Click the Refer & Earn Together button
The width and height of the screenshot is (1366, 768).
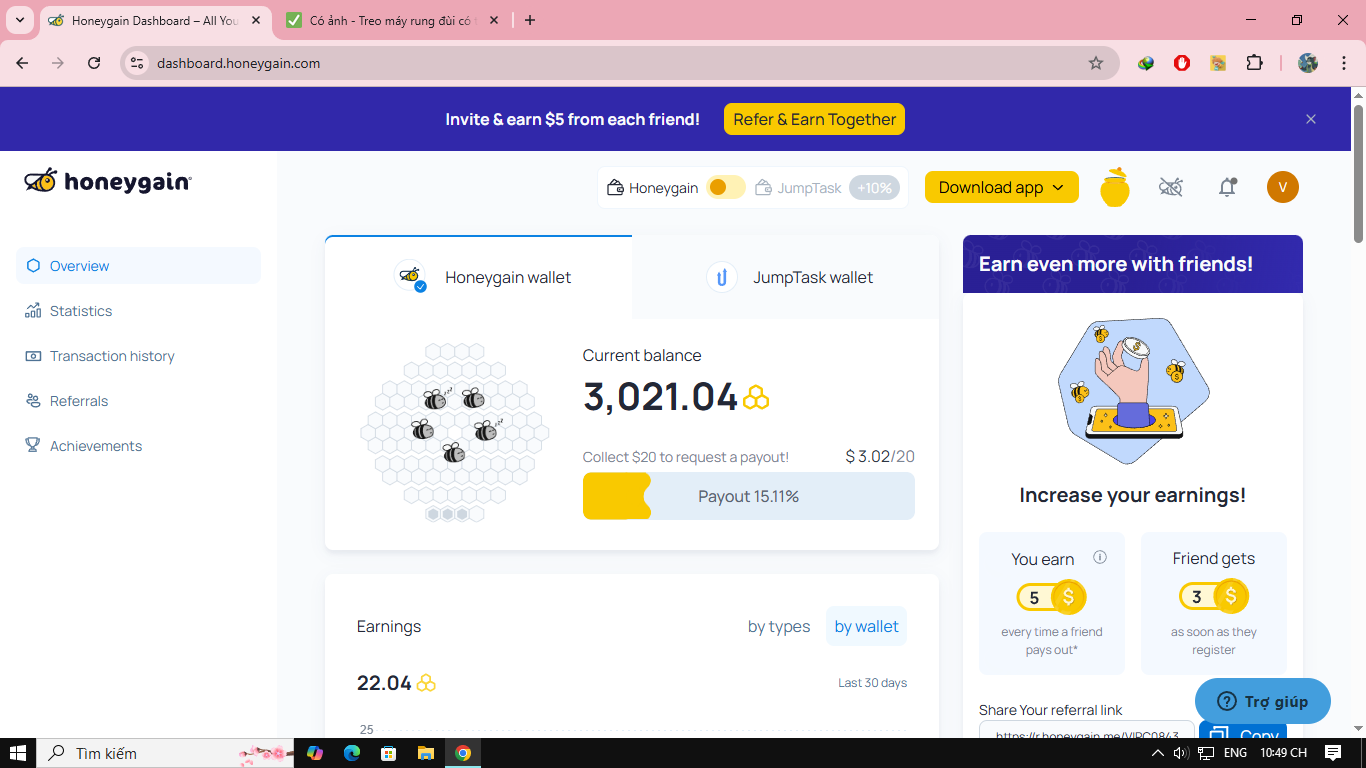coord(814,119)
